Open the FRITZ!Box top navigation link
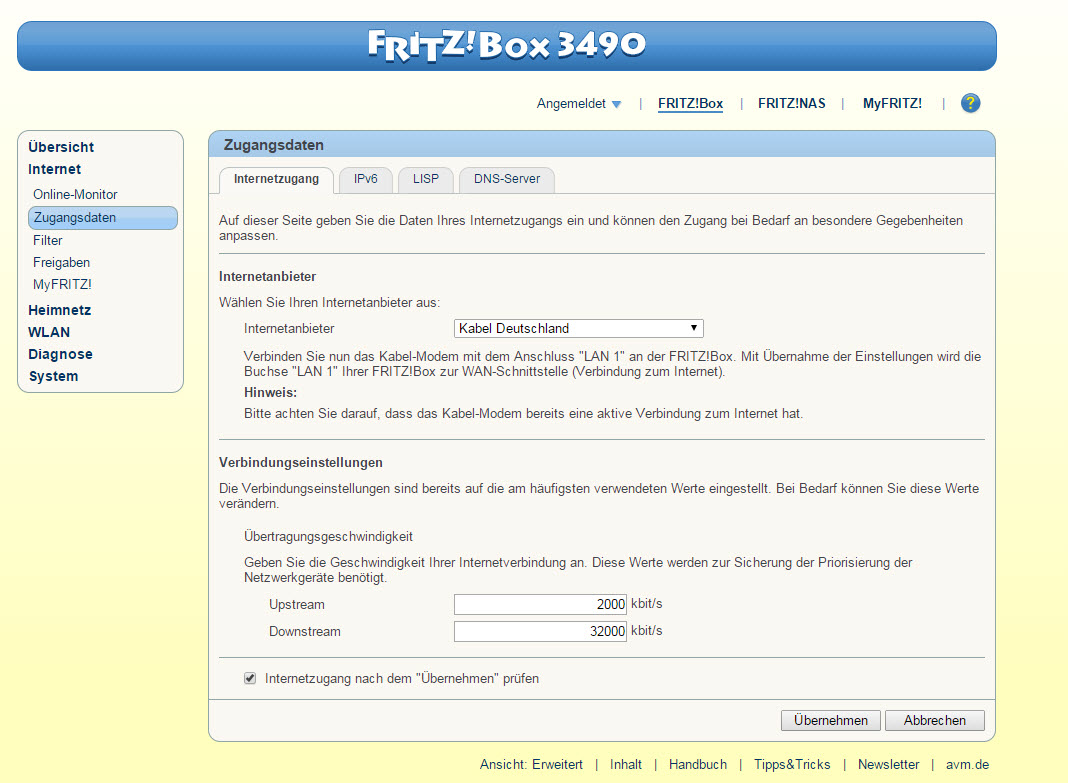Screen dimensions: 1068x783 tap(690, 103)
